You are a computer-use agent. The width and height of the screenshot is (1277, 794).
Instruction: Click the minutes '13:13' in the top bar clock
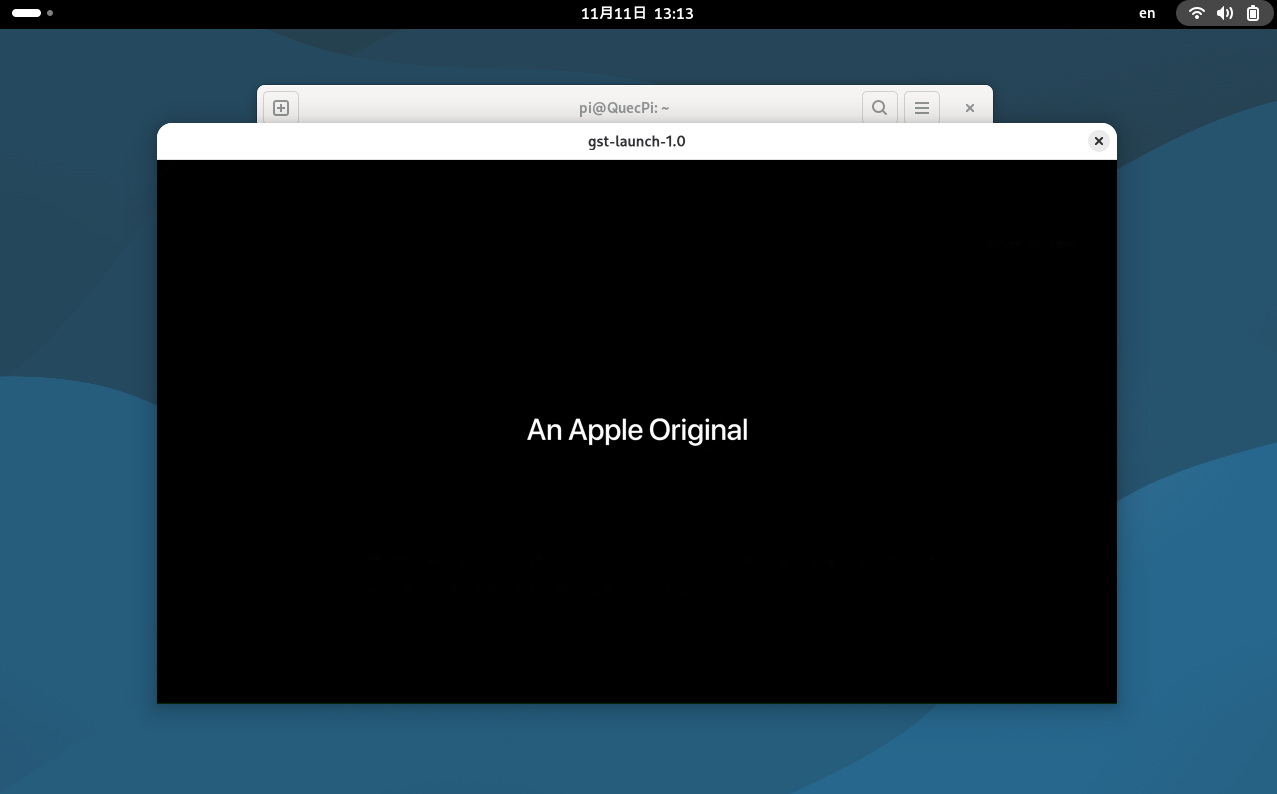673,13
